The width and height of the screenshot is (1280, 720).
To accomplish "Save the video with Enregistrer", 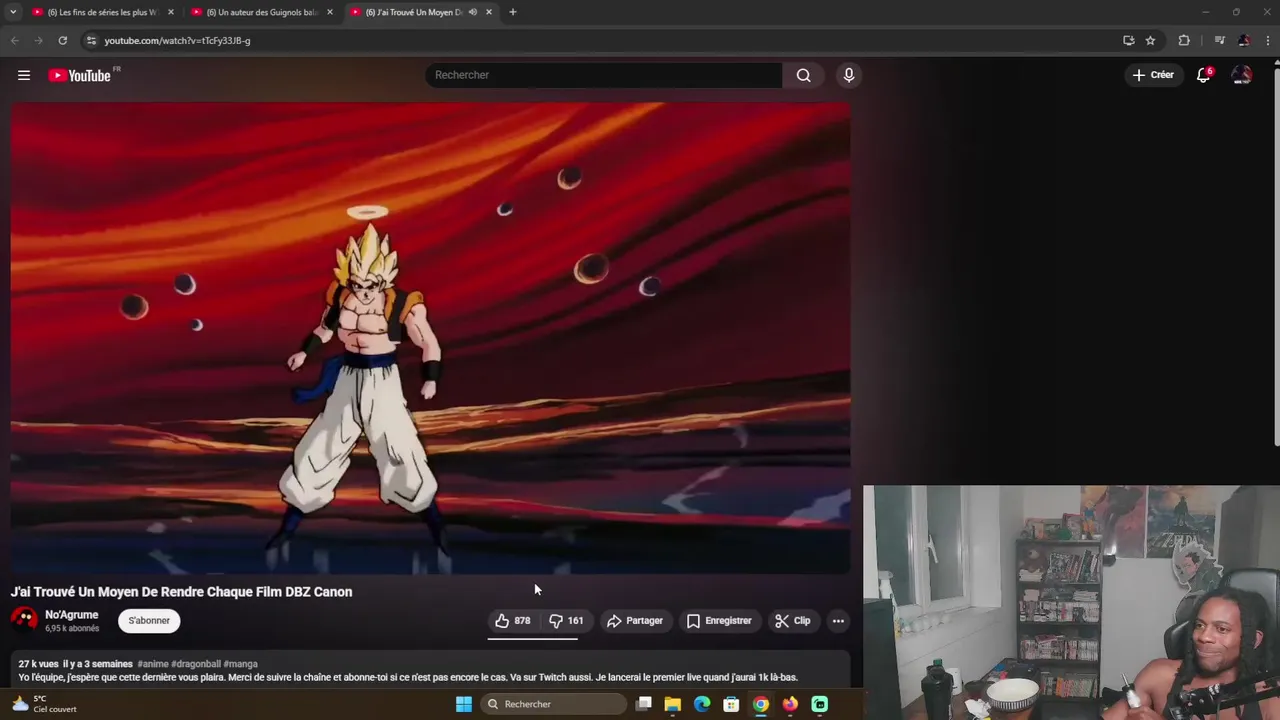I will (719, 621).
